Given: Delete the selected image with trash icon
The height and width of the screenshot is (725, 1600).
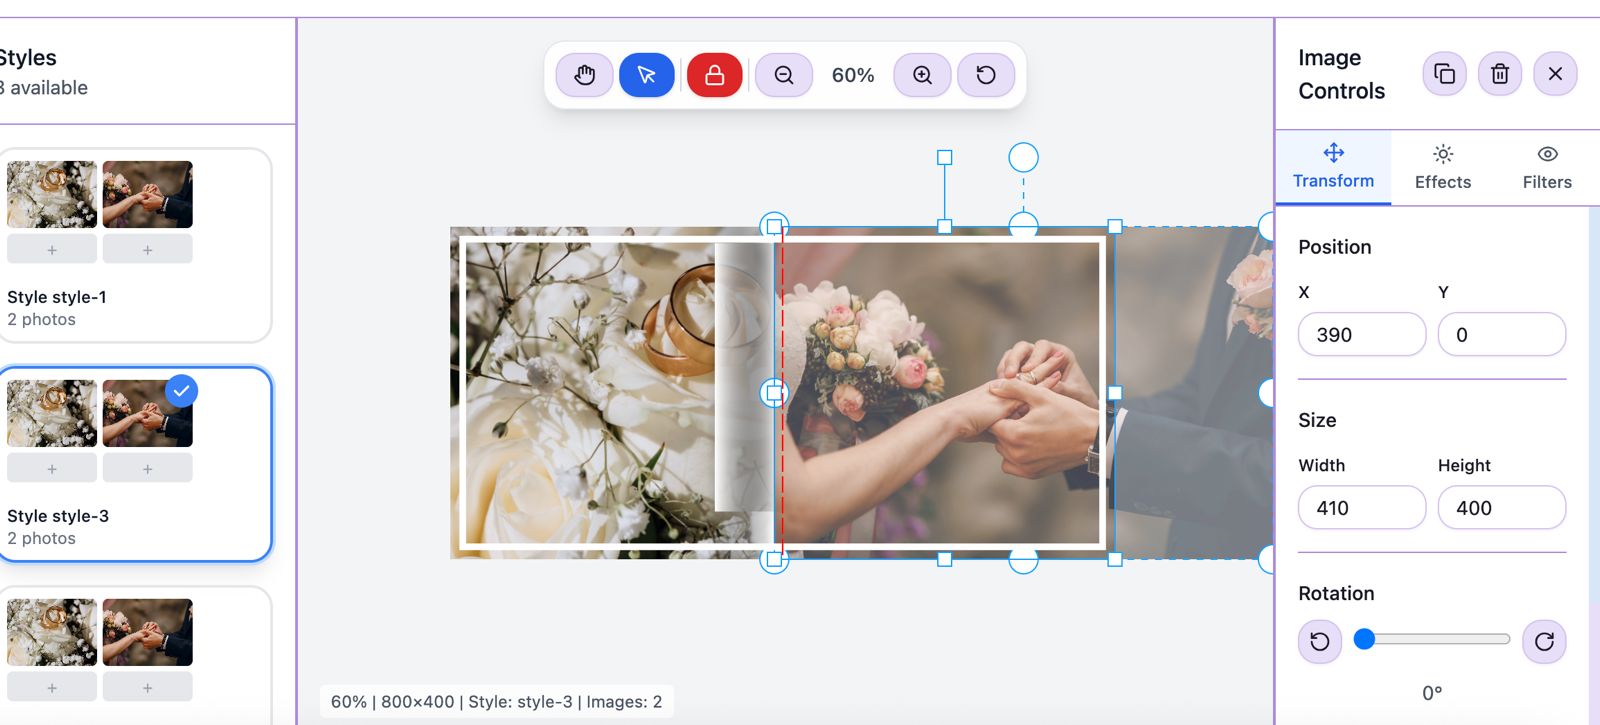Looking at the screenshot, I should point(1500,74).
